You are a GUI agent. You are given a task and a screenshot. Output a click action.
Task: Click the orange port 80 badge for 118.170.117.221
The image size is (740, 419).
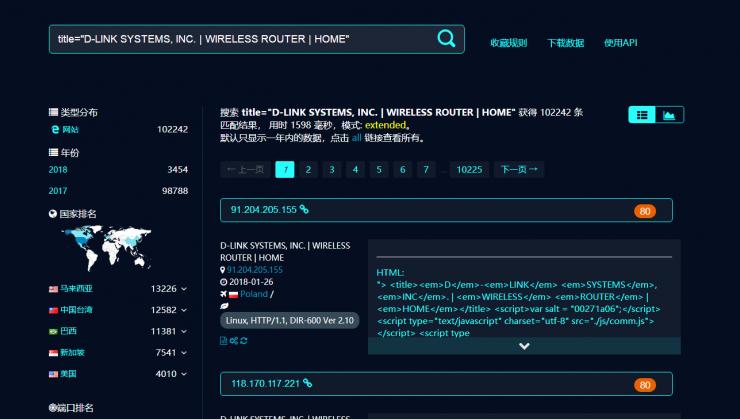(x=645, y=384)
